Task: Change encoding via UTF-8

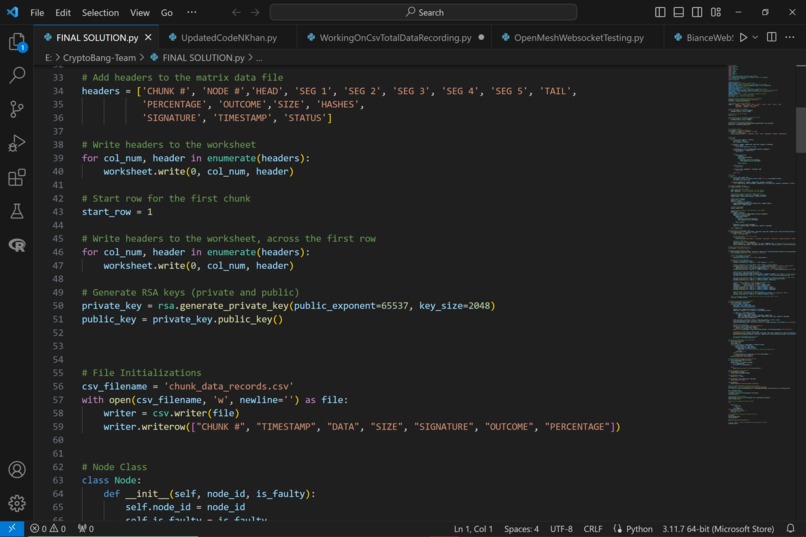Action: [x=561, y=528]
